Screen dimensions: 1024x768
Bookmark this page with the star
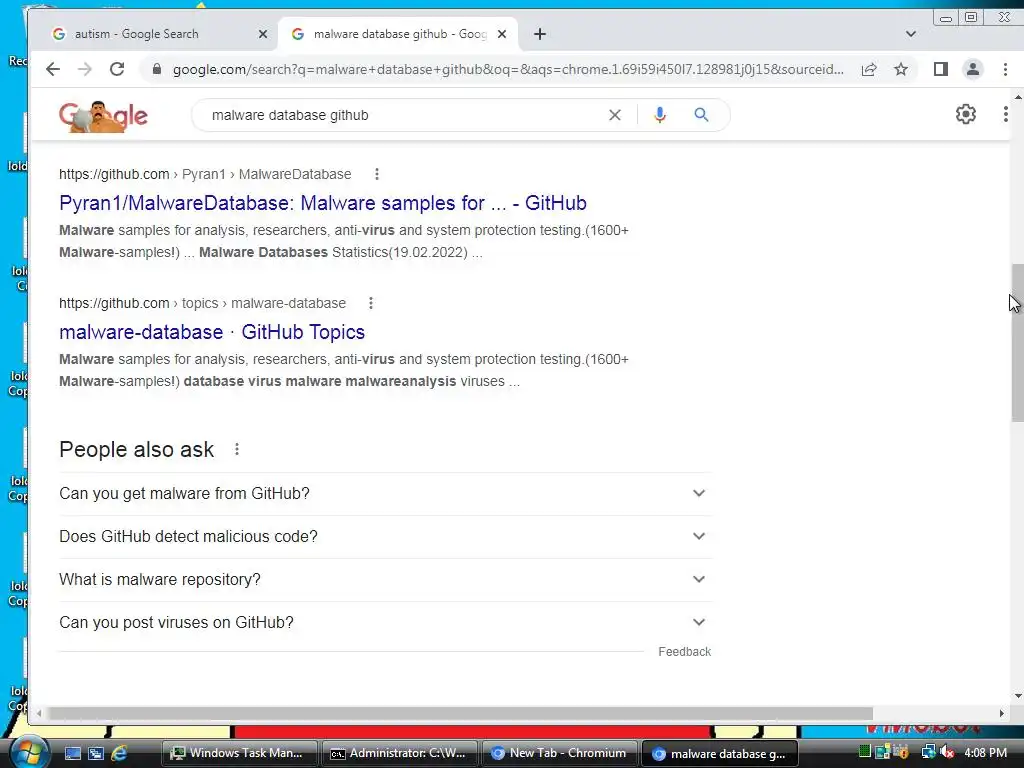pyautogui.click(x=901, y=69)
